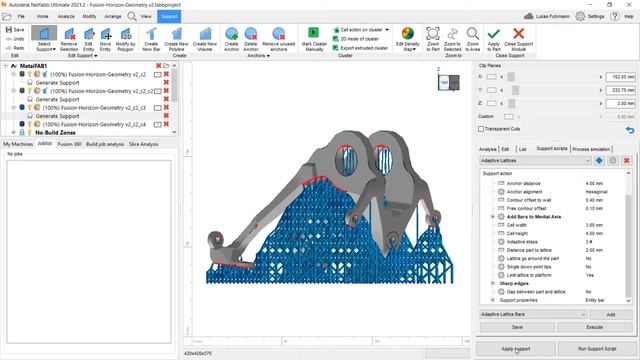The width and height of the screenshot is (640, 360).
Task: Click the Zoom to Area icon
Action: [473, 33]
